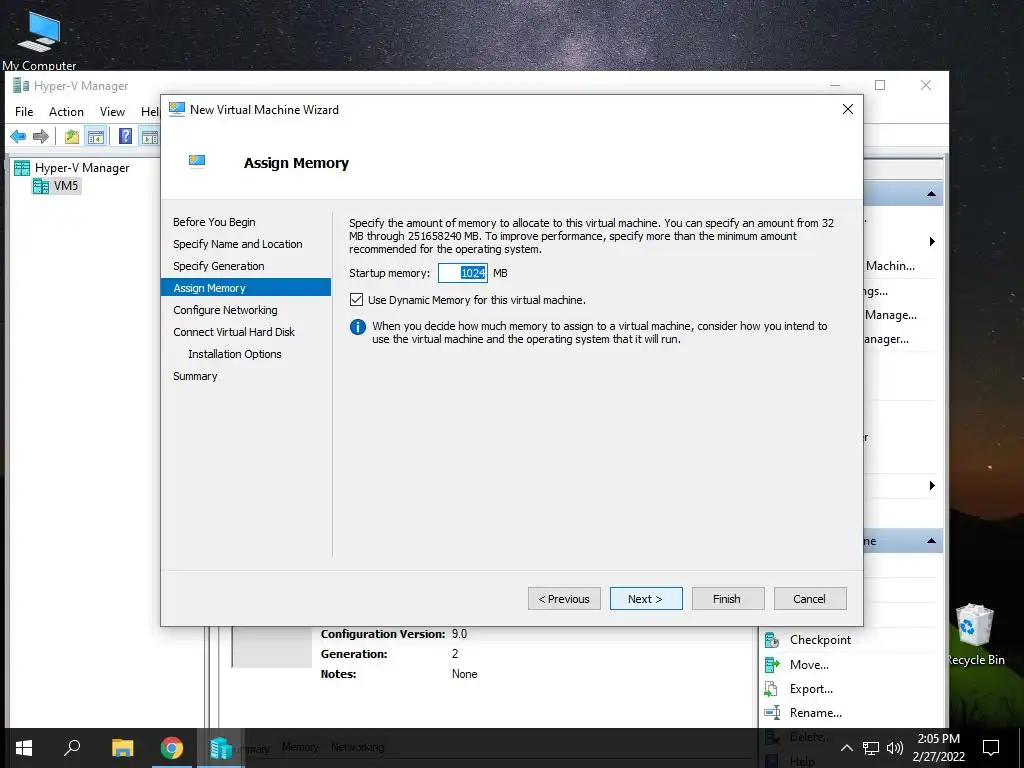Click the Checkpoint action icon
1024x768 pixels.
click(x=772, y=640)
